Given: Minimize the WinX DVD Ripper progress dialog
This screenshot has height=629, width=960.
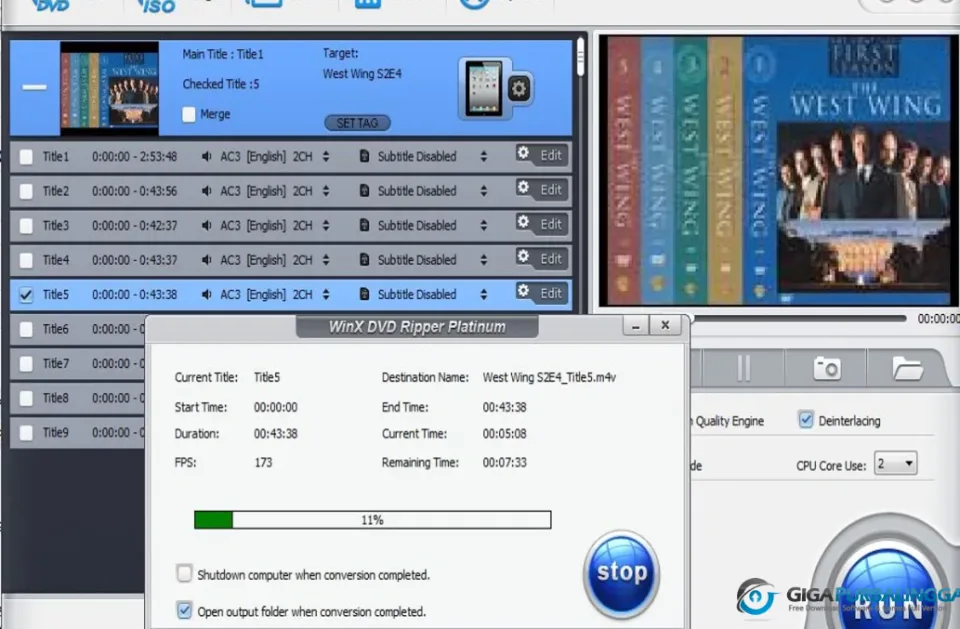Looking at the screenshot, I should (x=636, y=326).
